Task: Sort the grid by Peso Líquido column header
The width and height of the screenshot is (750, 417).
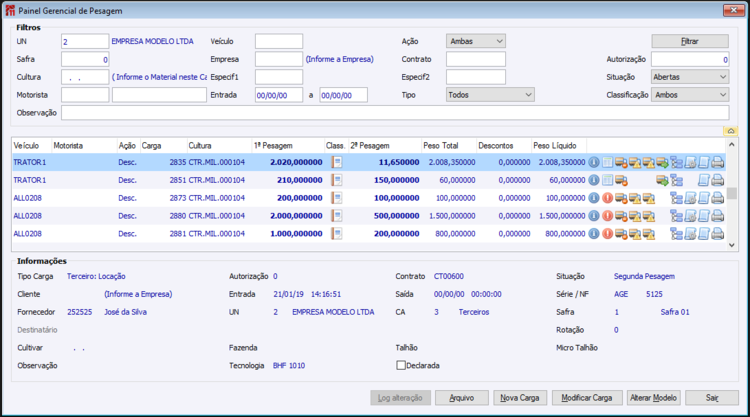Action: [x=557, y=145]
